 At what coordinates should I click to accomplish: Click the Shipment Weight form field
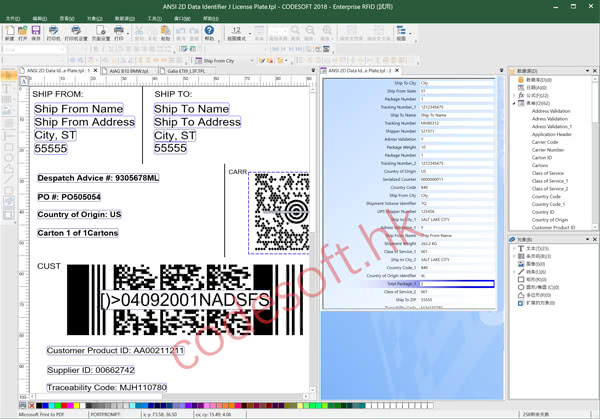457,243
